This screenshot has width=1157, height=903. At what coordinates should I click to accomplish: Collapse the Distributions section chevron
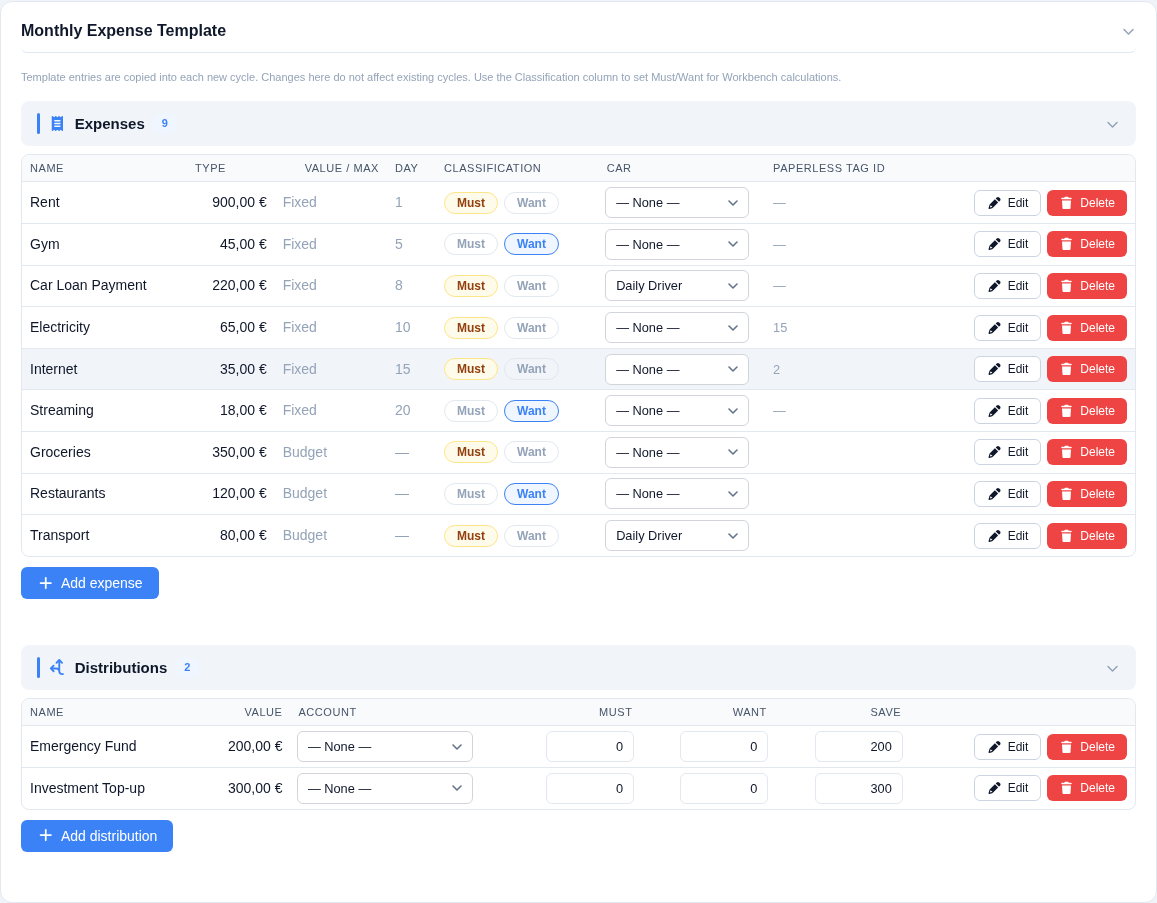pos(1113,668)
